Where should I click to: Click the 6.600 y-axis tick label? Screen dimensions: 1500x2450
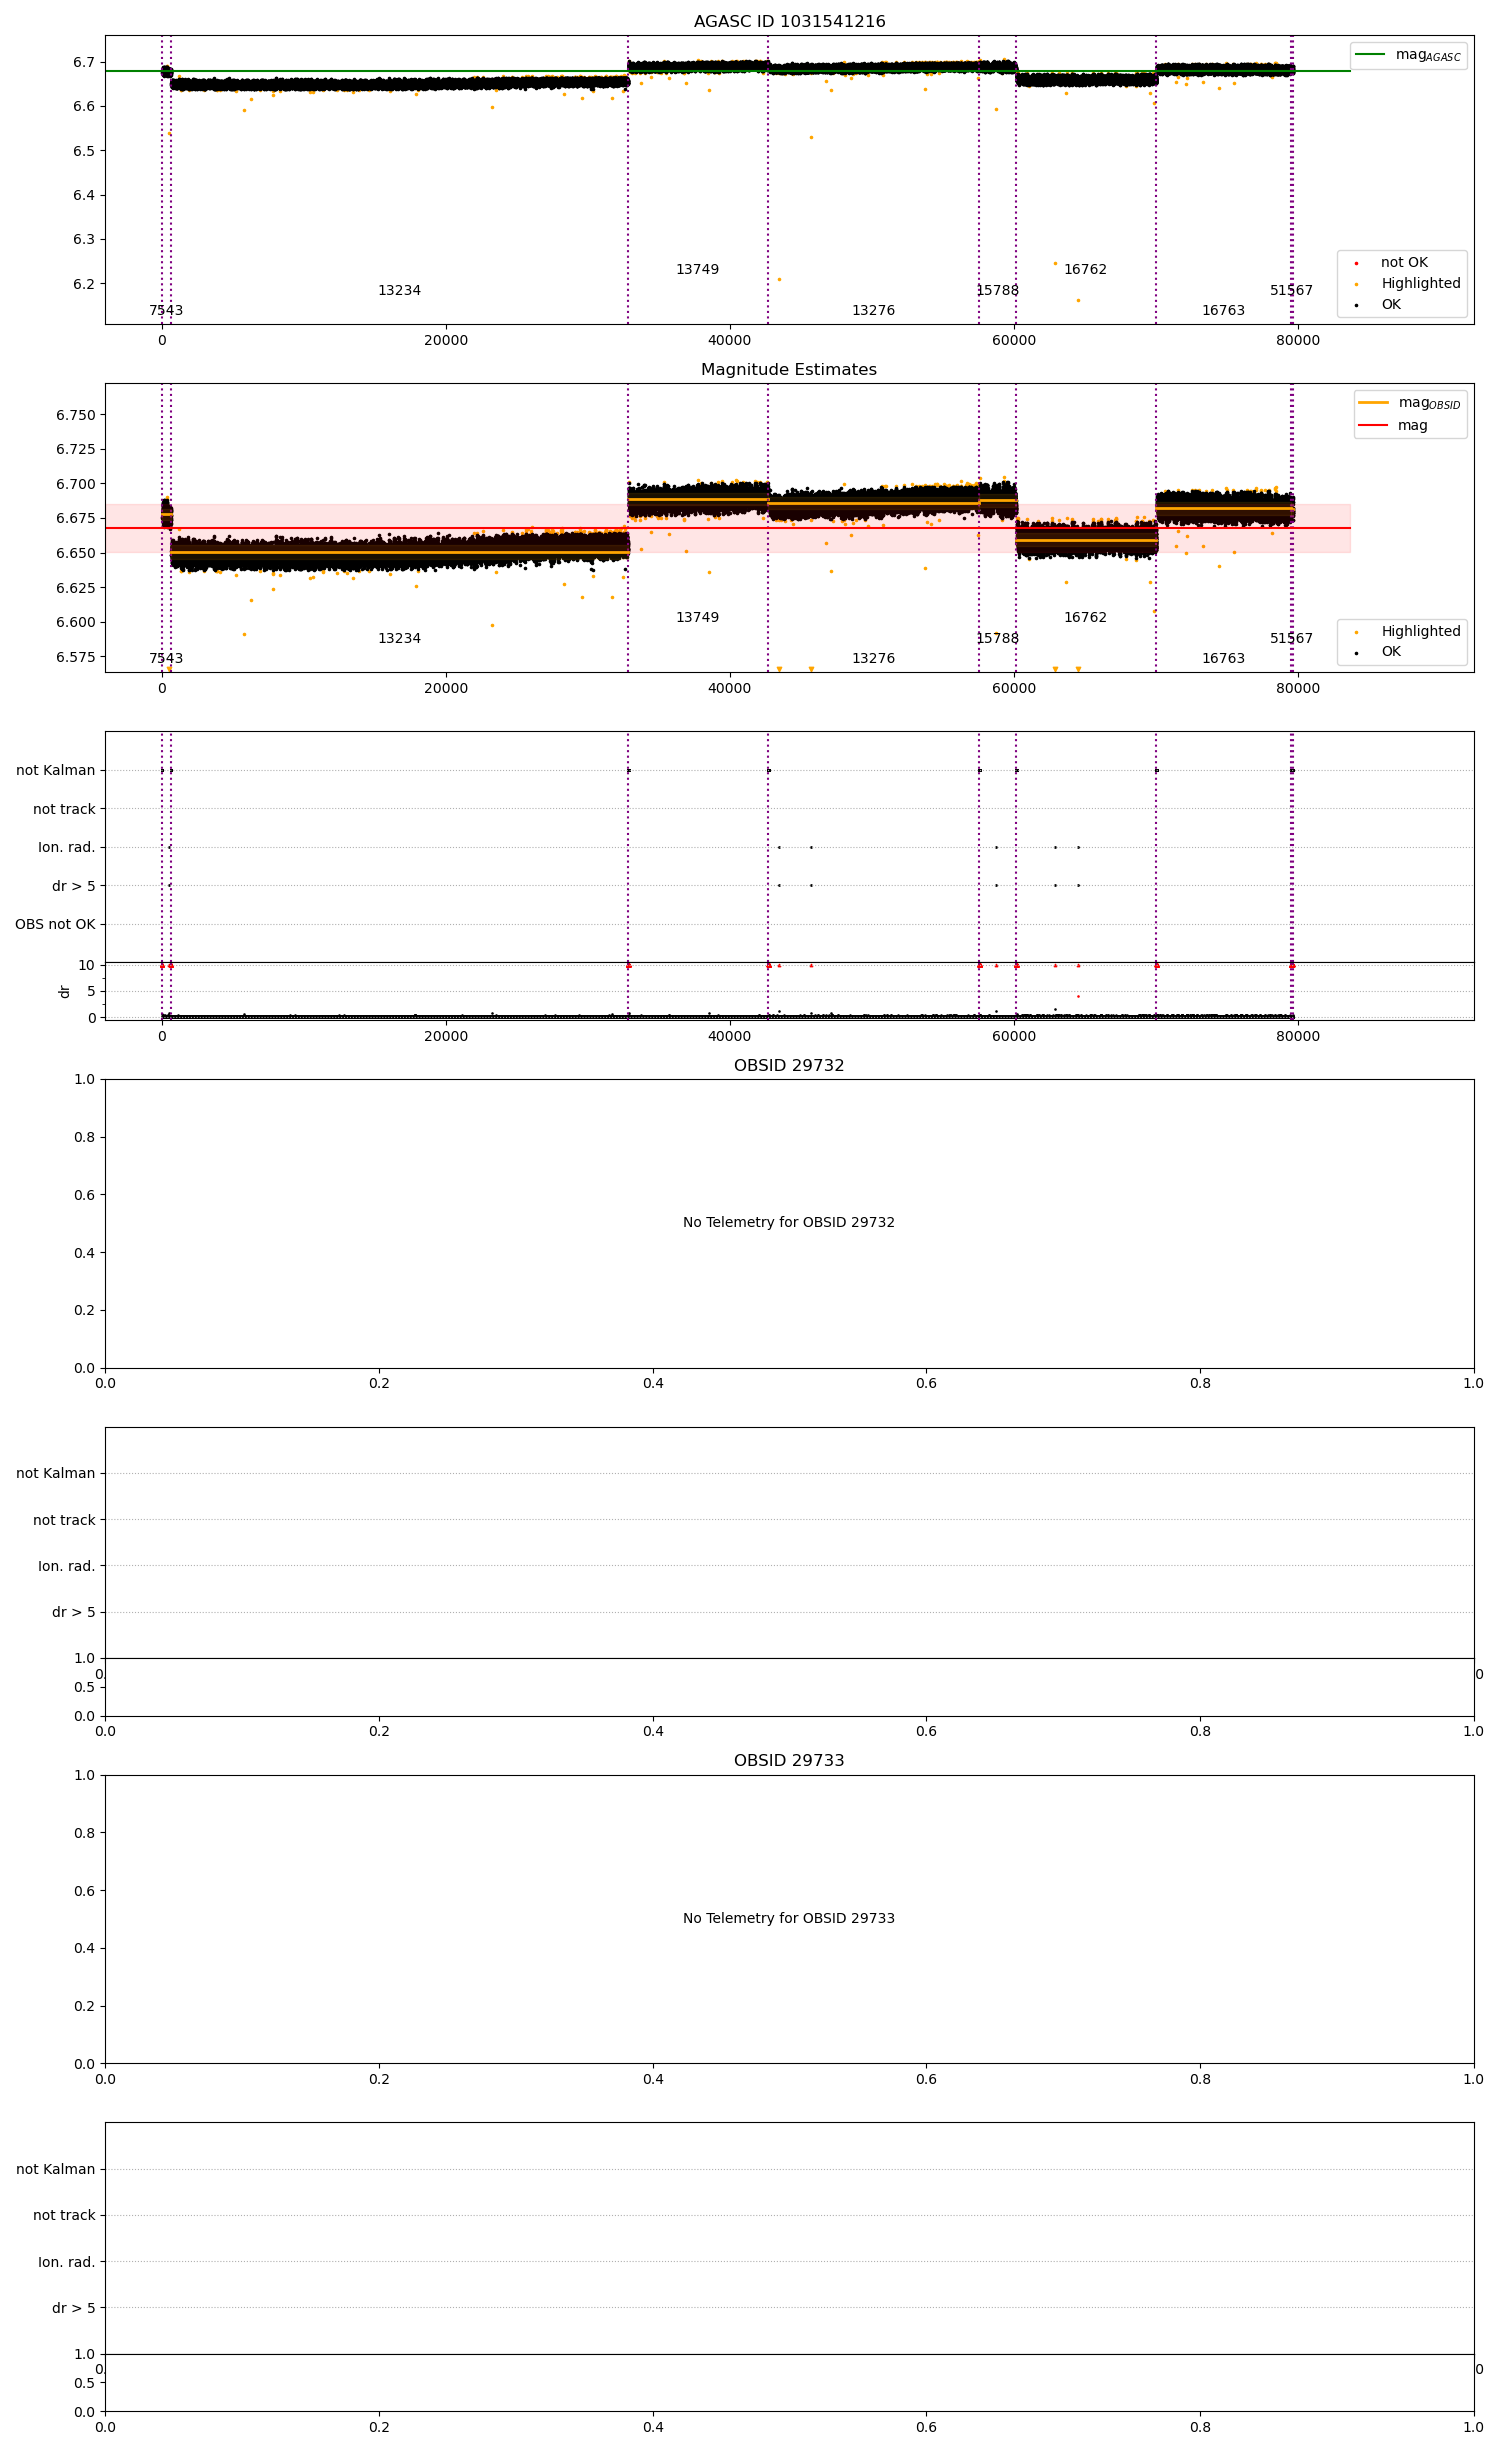[76, 622]
